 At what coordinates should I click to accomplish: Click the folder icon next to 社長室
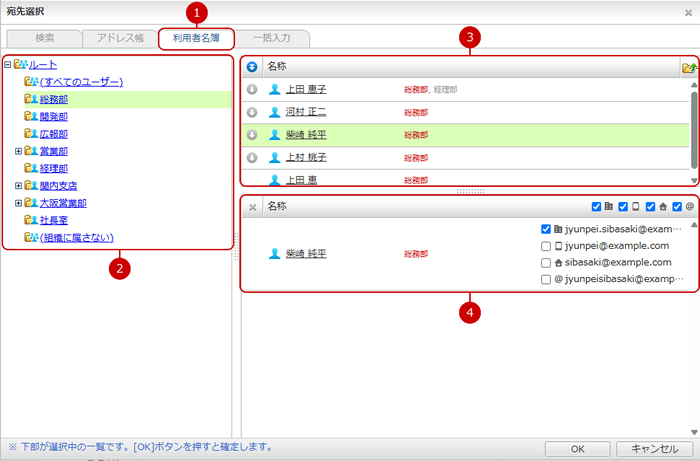tap(30, 220)
